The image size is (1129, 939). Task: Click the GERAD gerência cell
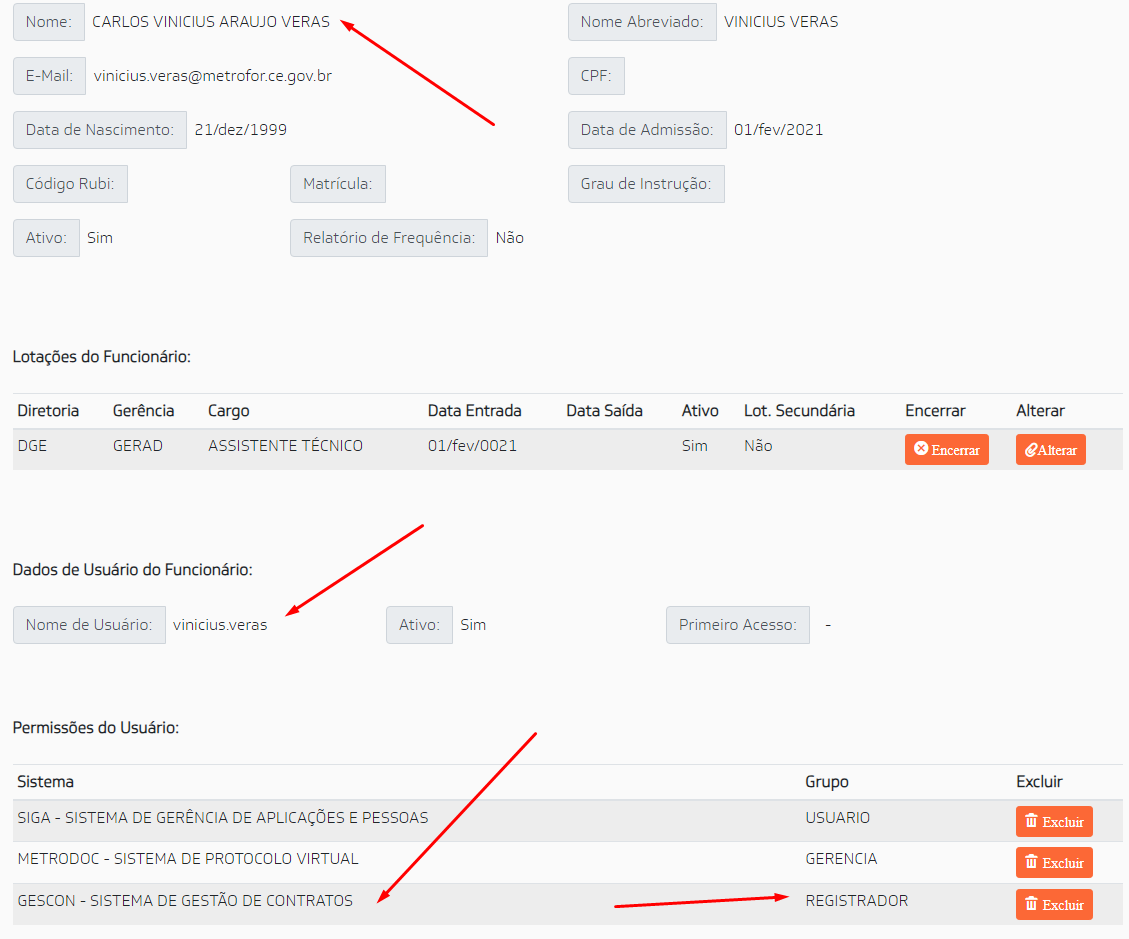[x=138, y=446]
